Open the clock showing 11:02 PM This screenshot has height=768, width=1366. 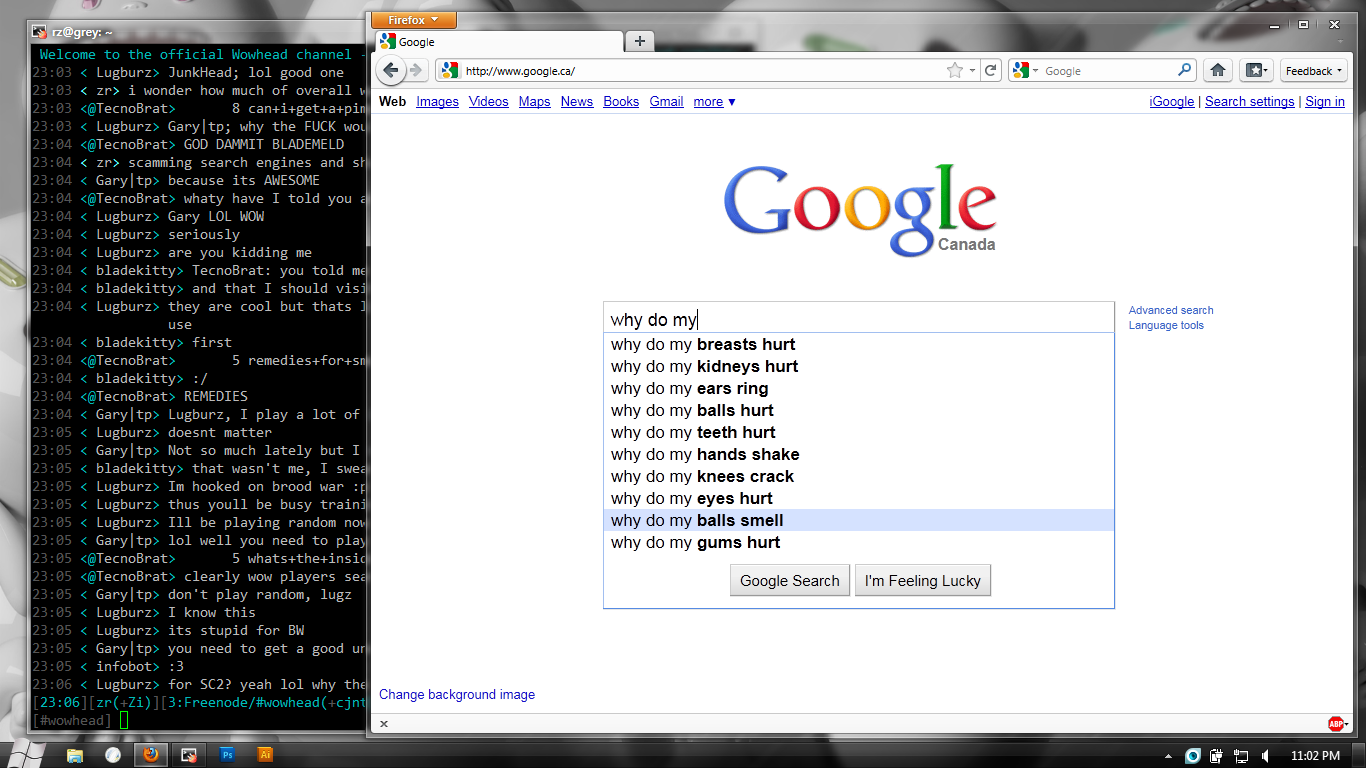click(x=1315, y=756)
